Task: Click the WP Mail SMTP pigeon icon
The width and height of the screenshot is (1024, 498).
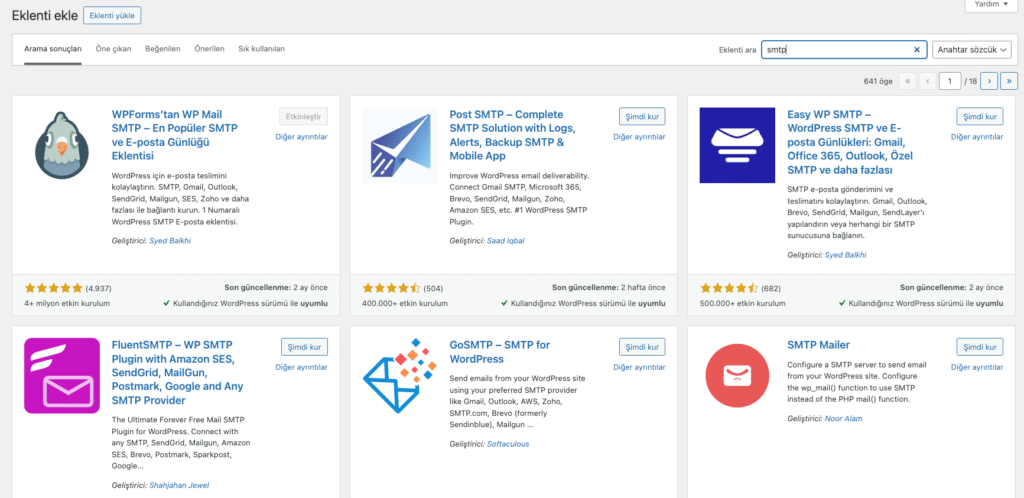Action: pyautogui.click(x=61, y=145)
